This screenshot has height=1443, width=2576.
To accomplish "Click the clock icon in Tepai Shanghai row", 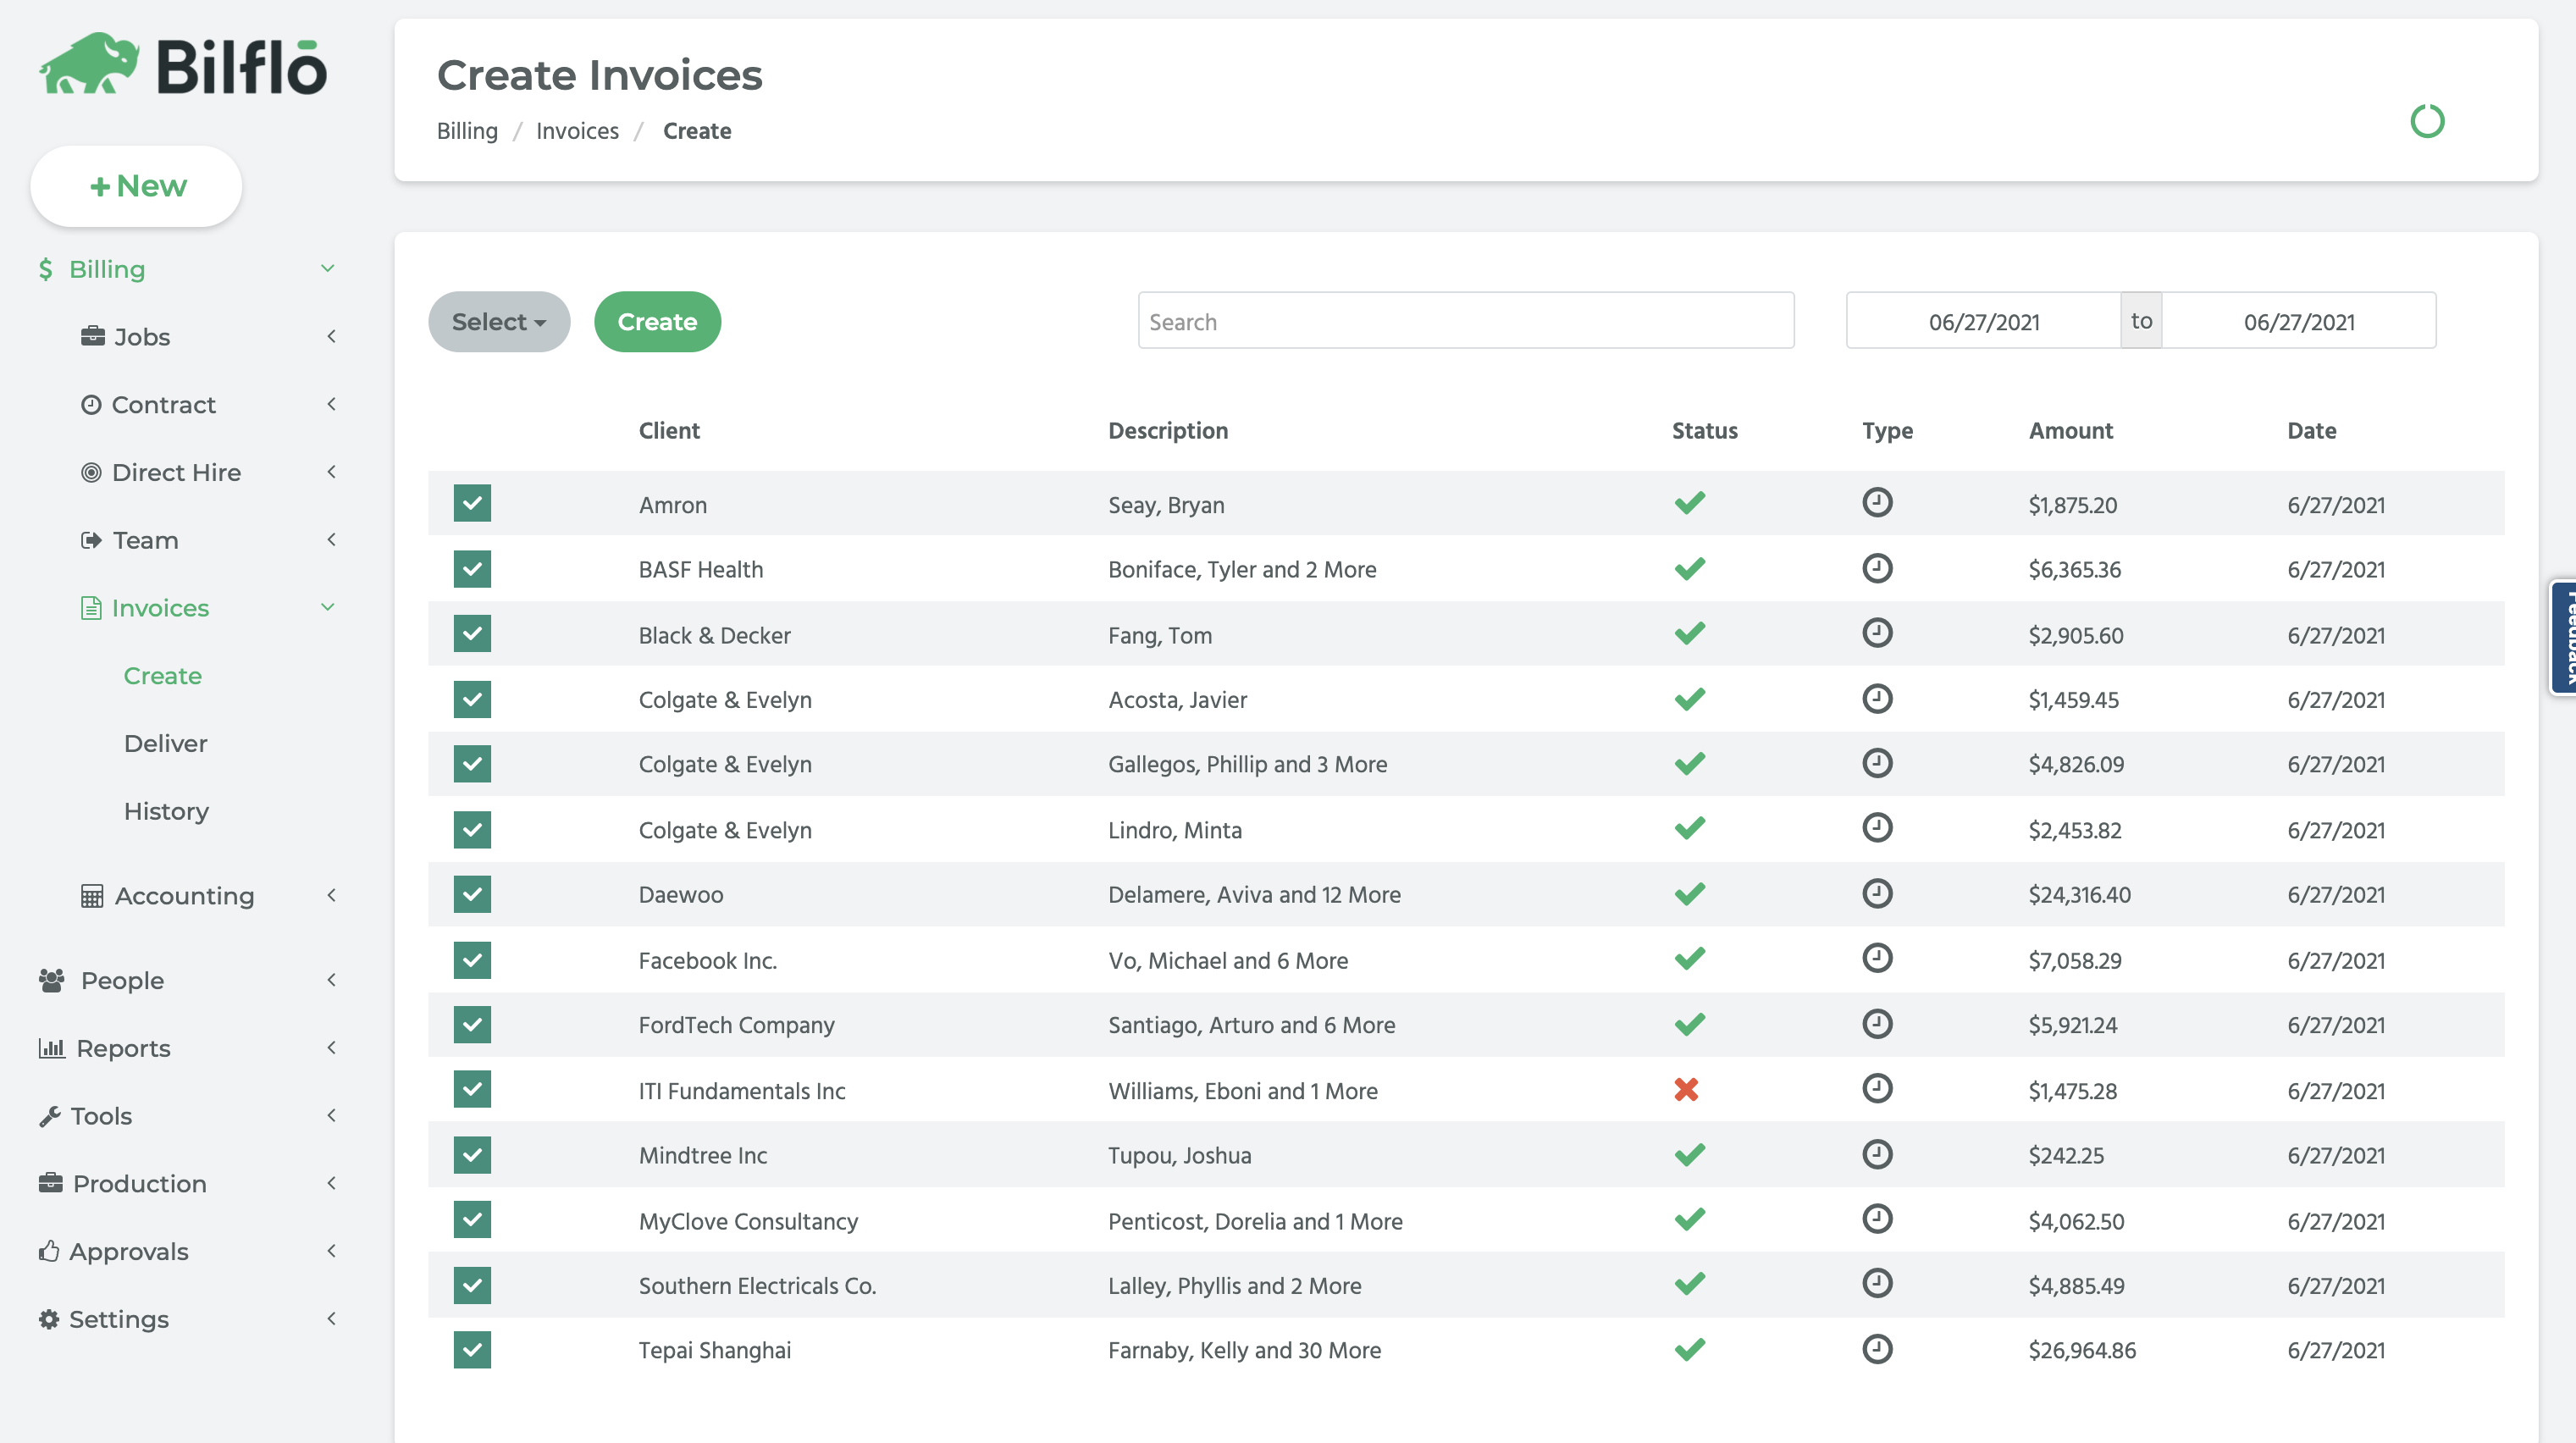I will (x=1877, y=1349).
